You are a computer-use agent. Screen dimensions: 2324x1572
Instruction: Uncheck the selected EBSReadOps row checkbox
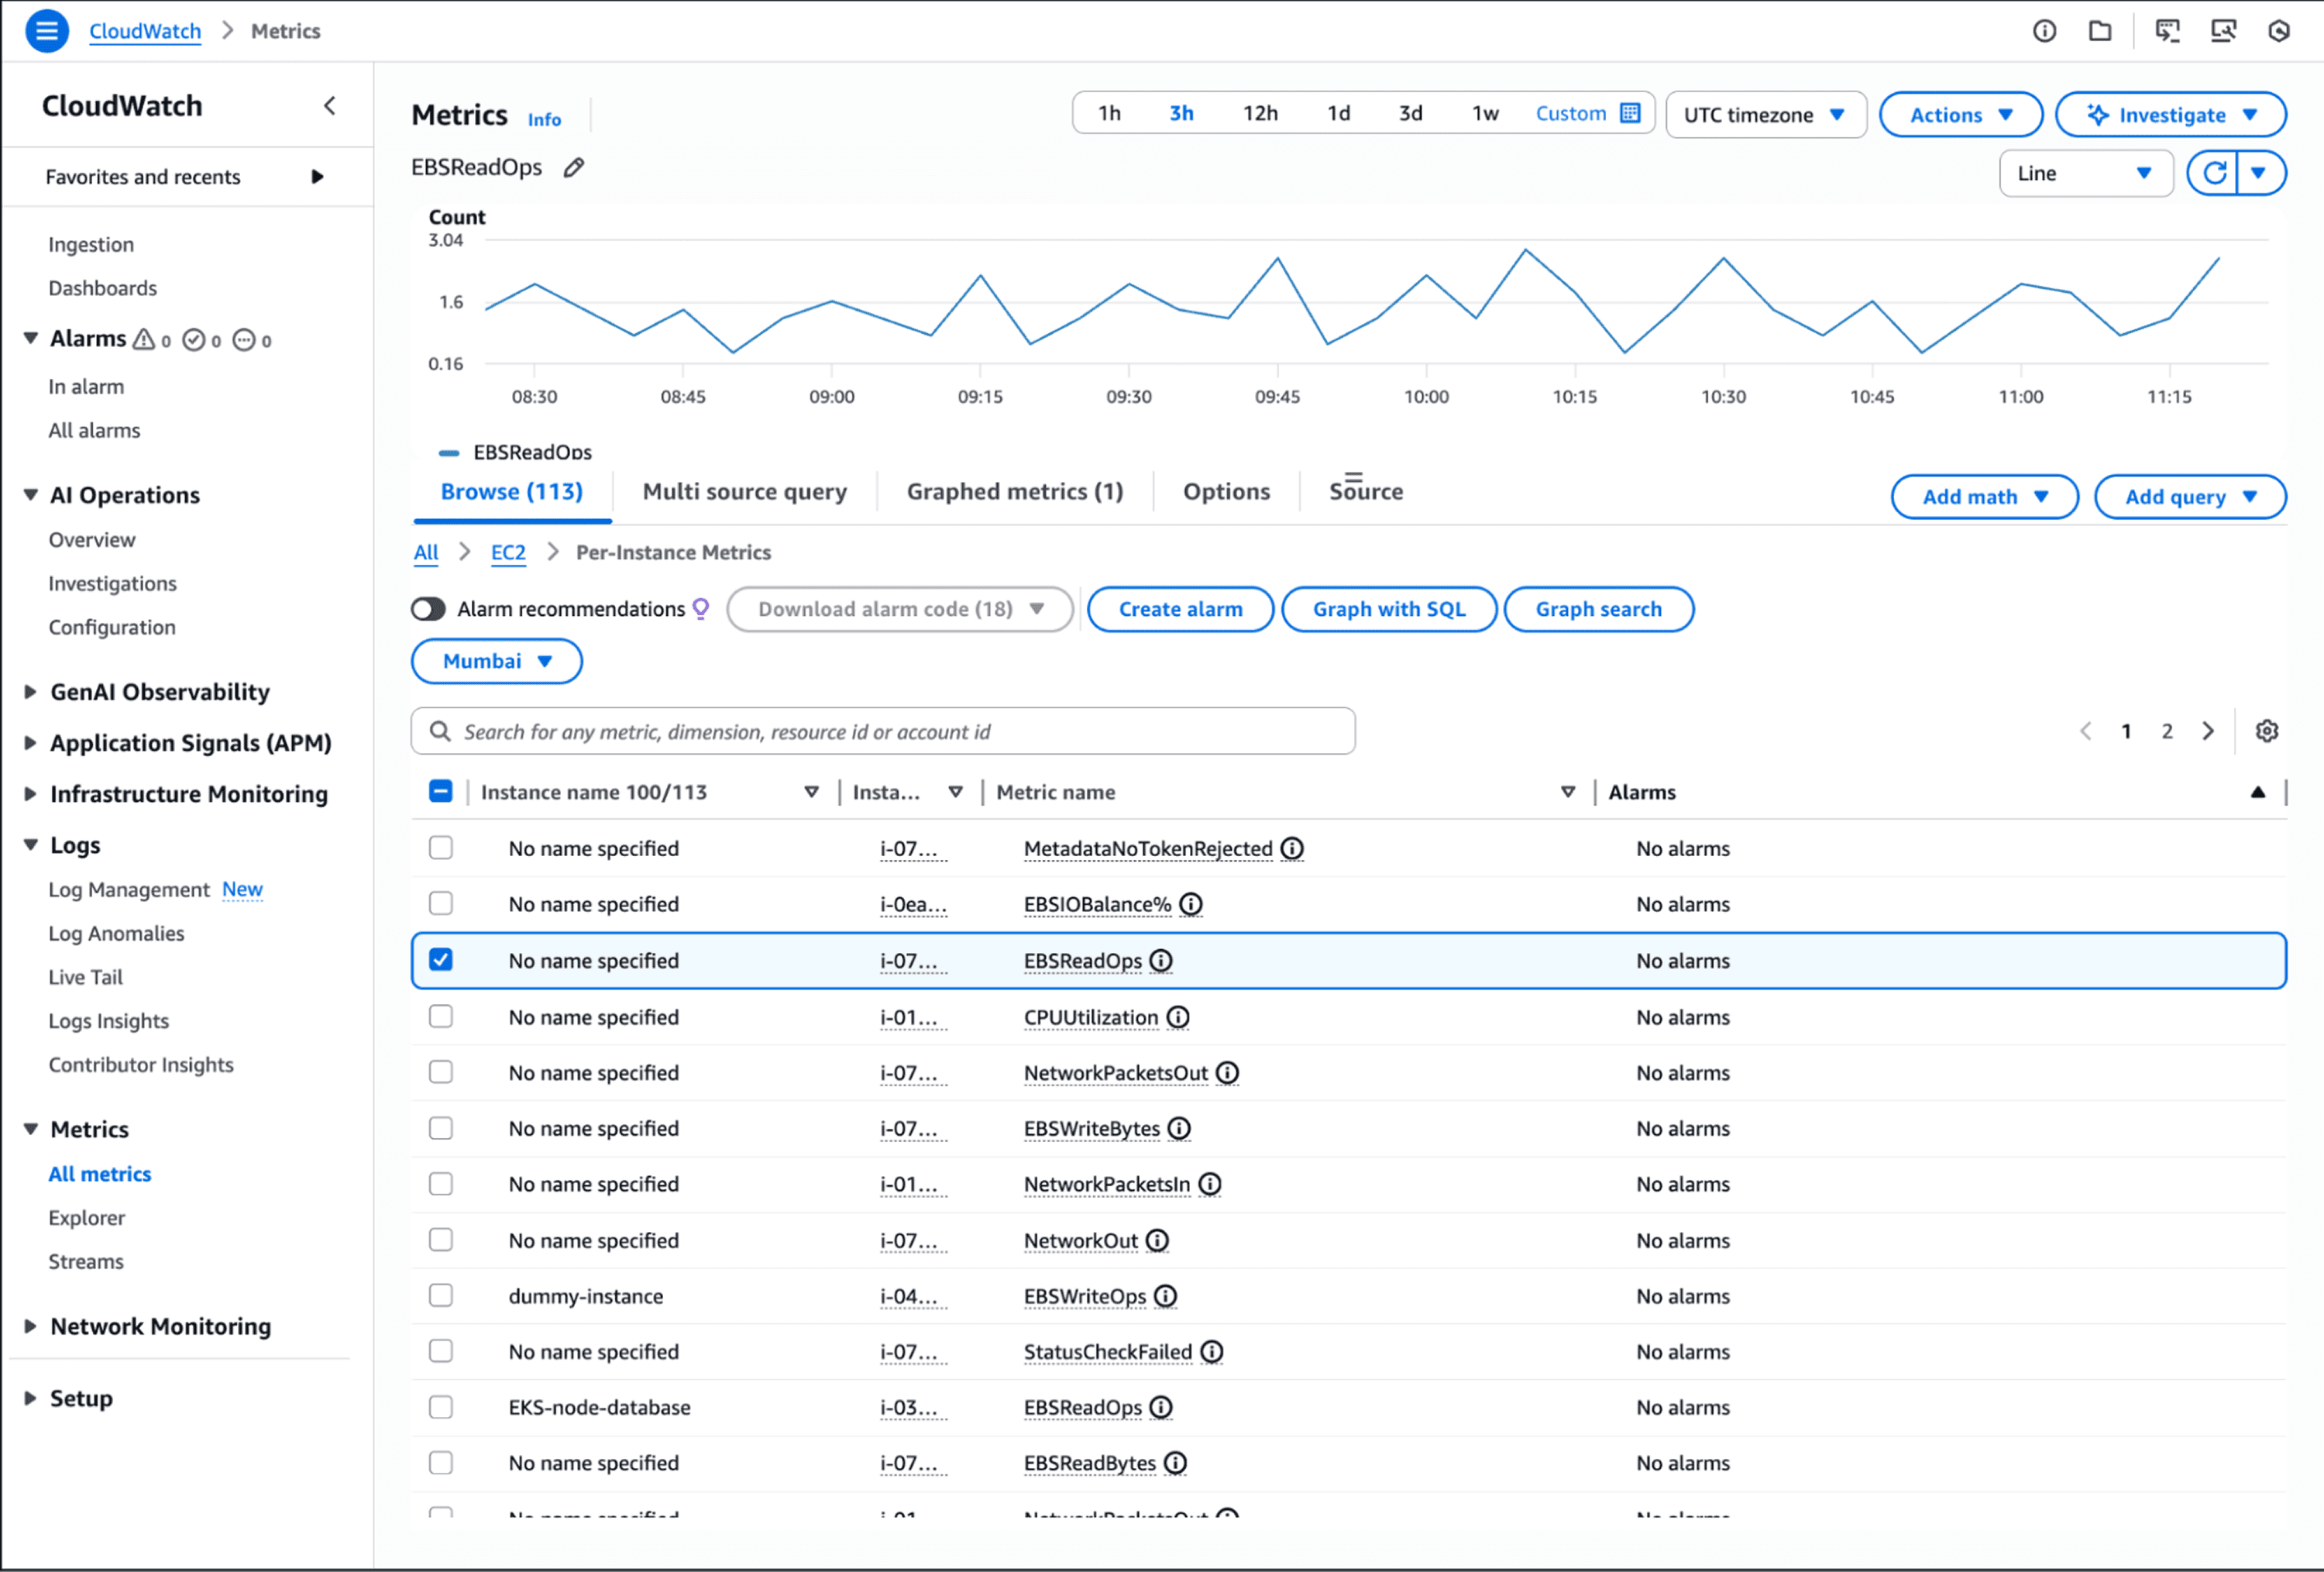point(441,960)
